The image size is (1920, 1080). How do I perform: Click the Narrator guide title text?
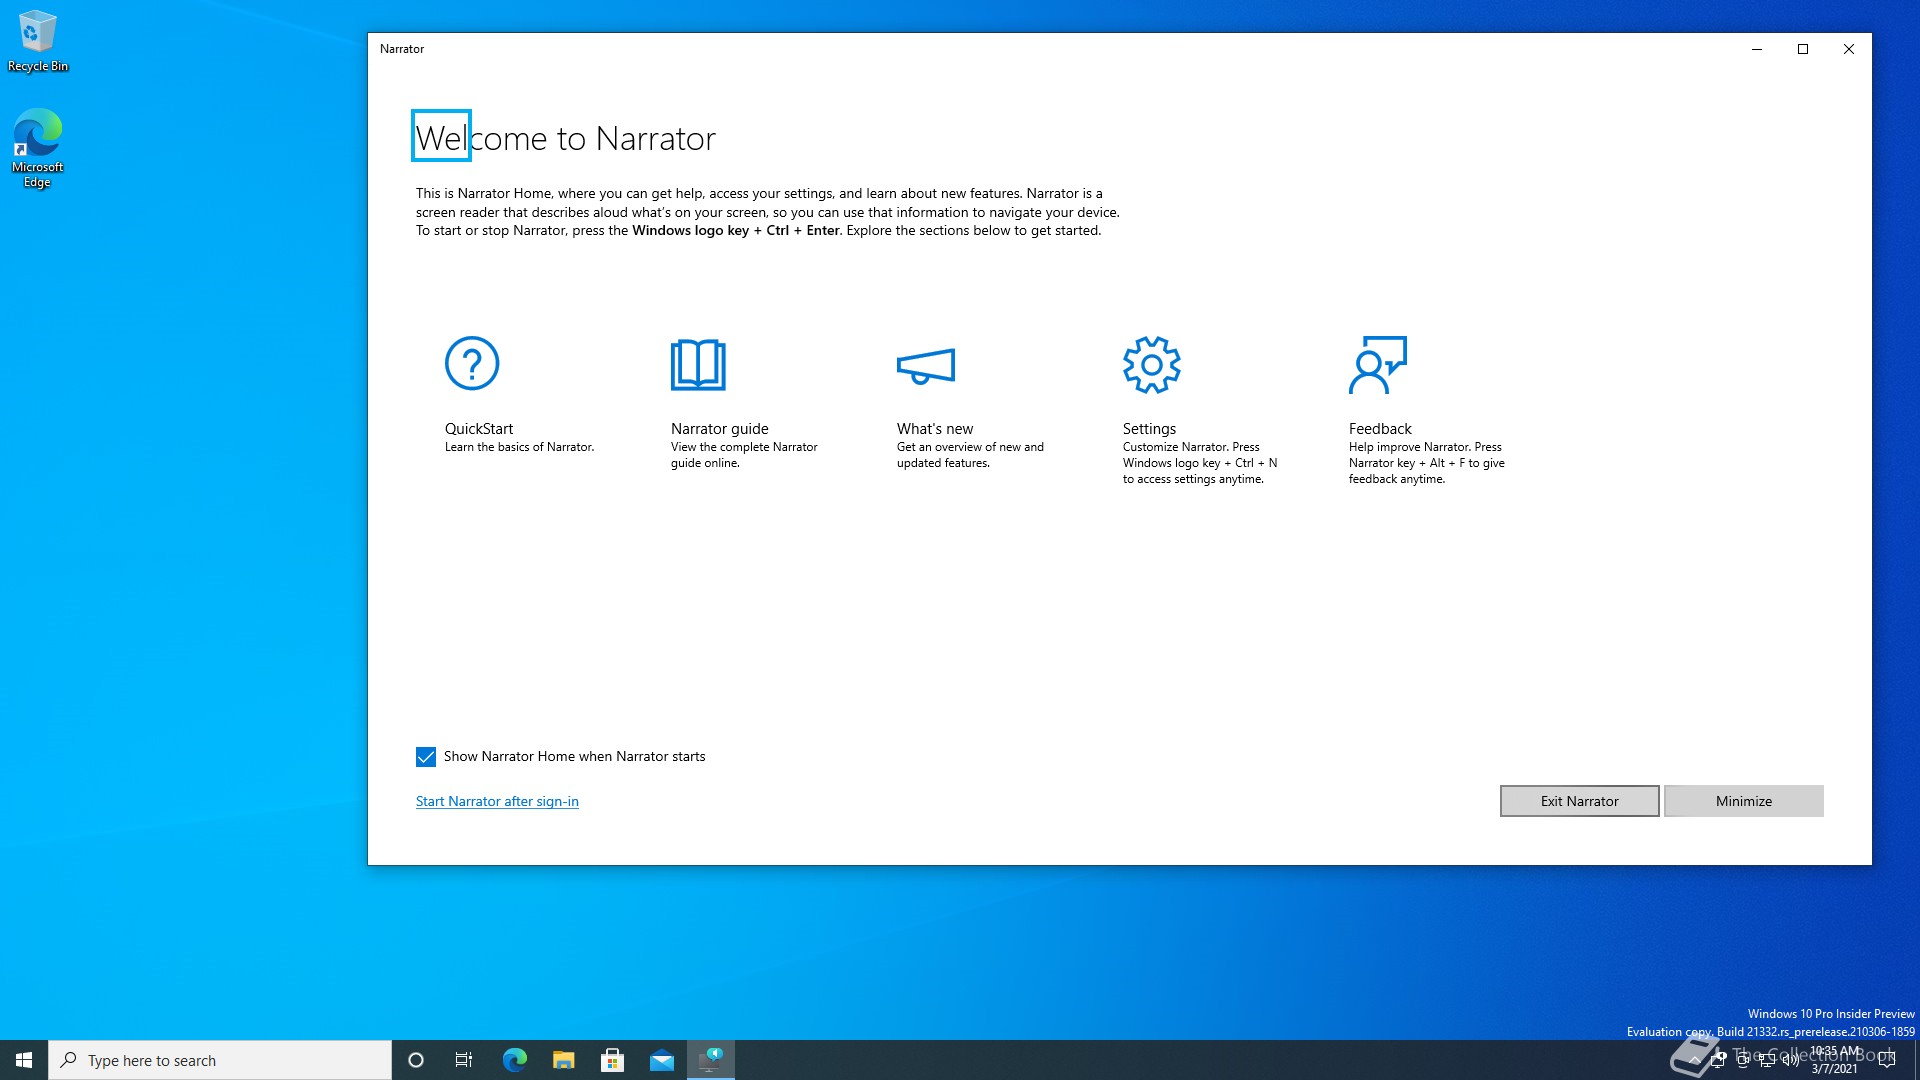coord(720,428)
